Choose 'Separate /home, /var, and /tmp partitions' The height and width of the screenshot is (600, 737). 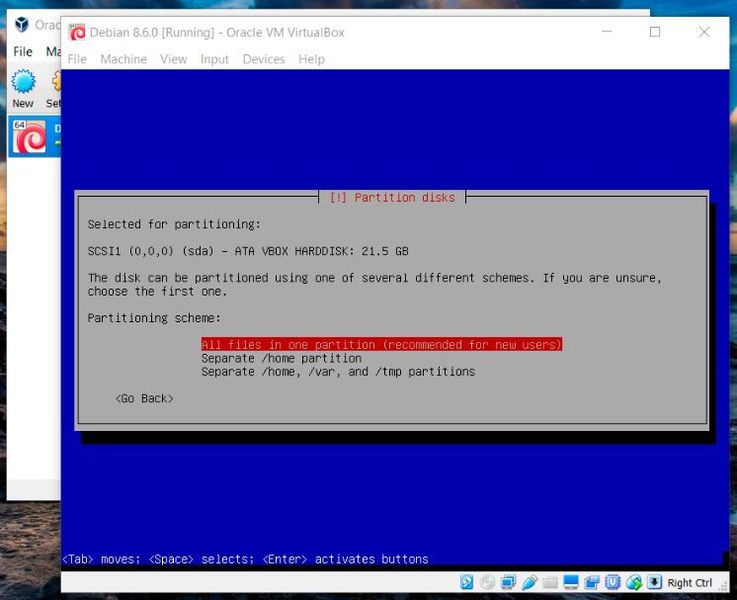point(338,372)
